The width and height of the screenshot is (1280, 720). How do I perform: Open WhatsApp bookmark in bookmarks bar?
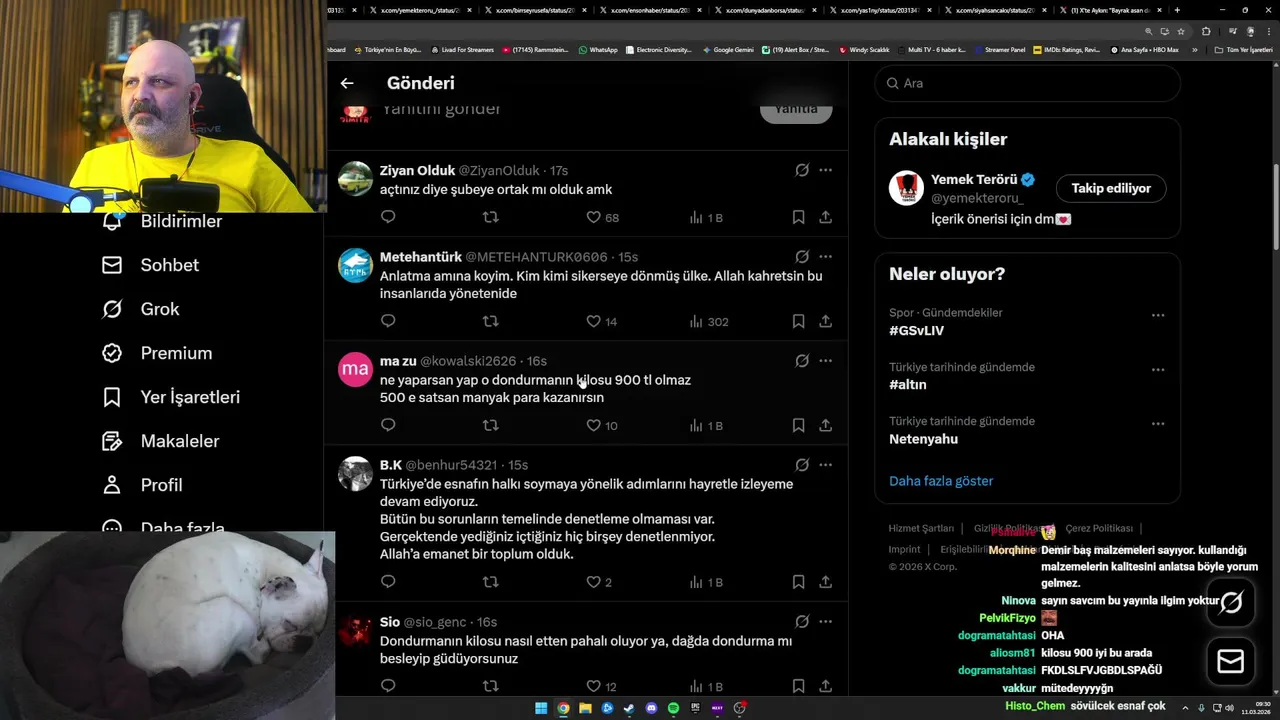(x=598, y=49)
